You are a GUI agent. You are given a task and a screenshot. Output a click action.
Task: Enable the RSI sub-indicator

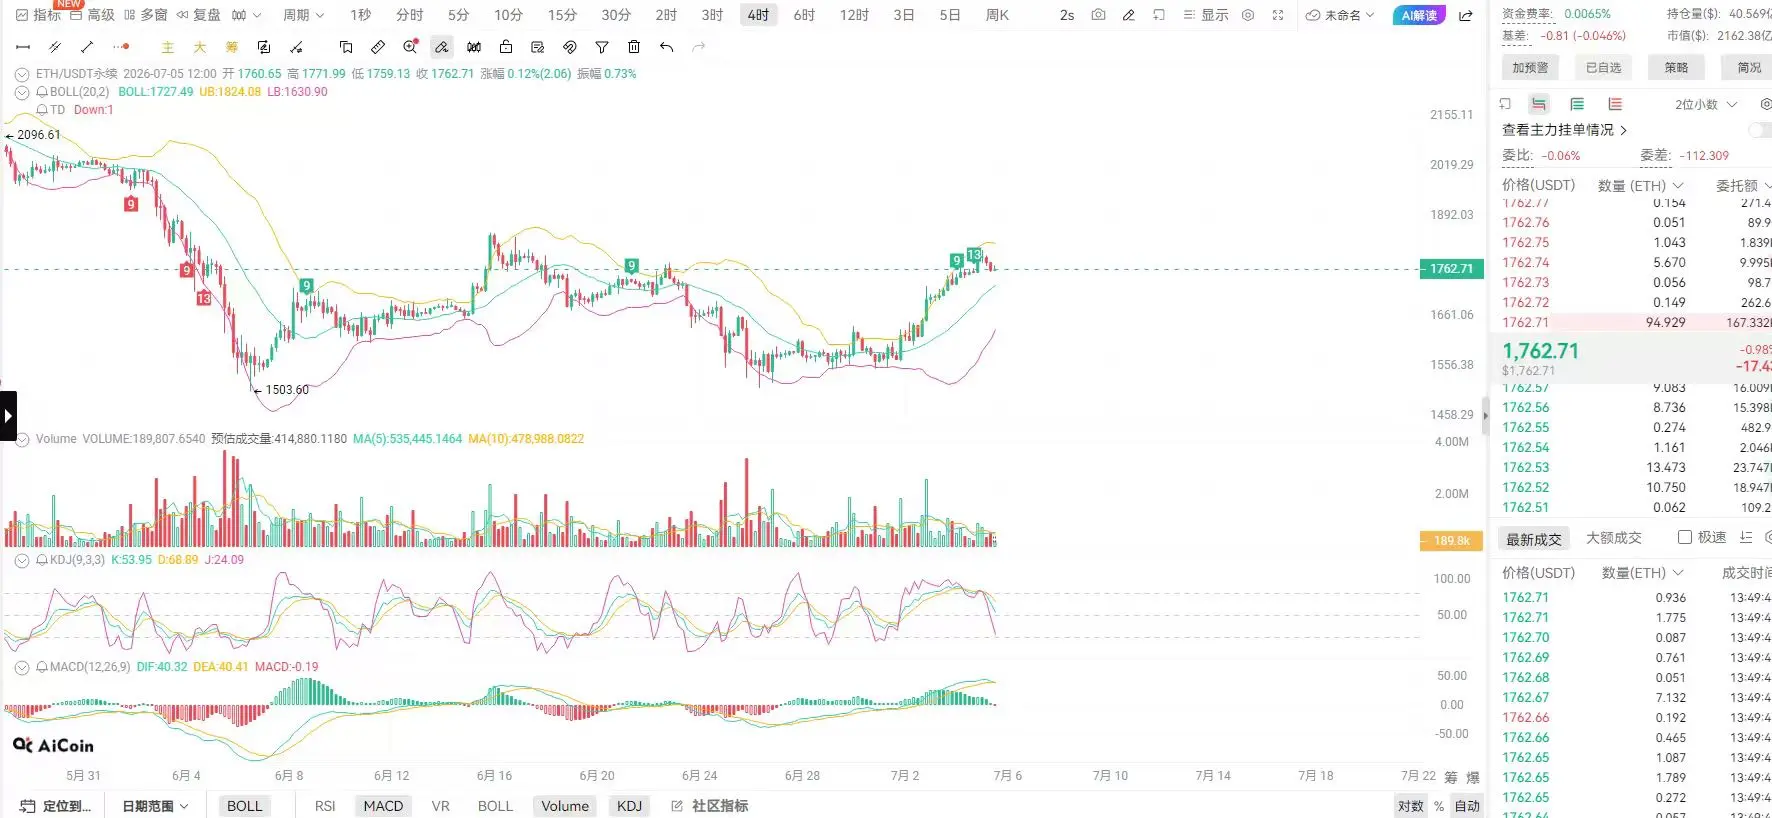point(325,806)
